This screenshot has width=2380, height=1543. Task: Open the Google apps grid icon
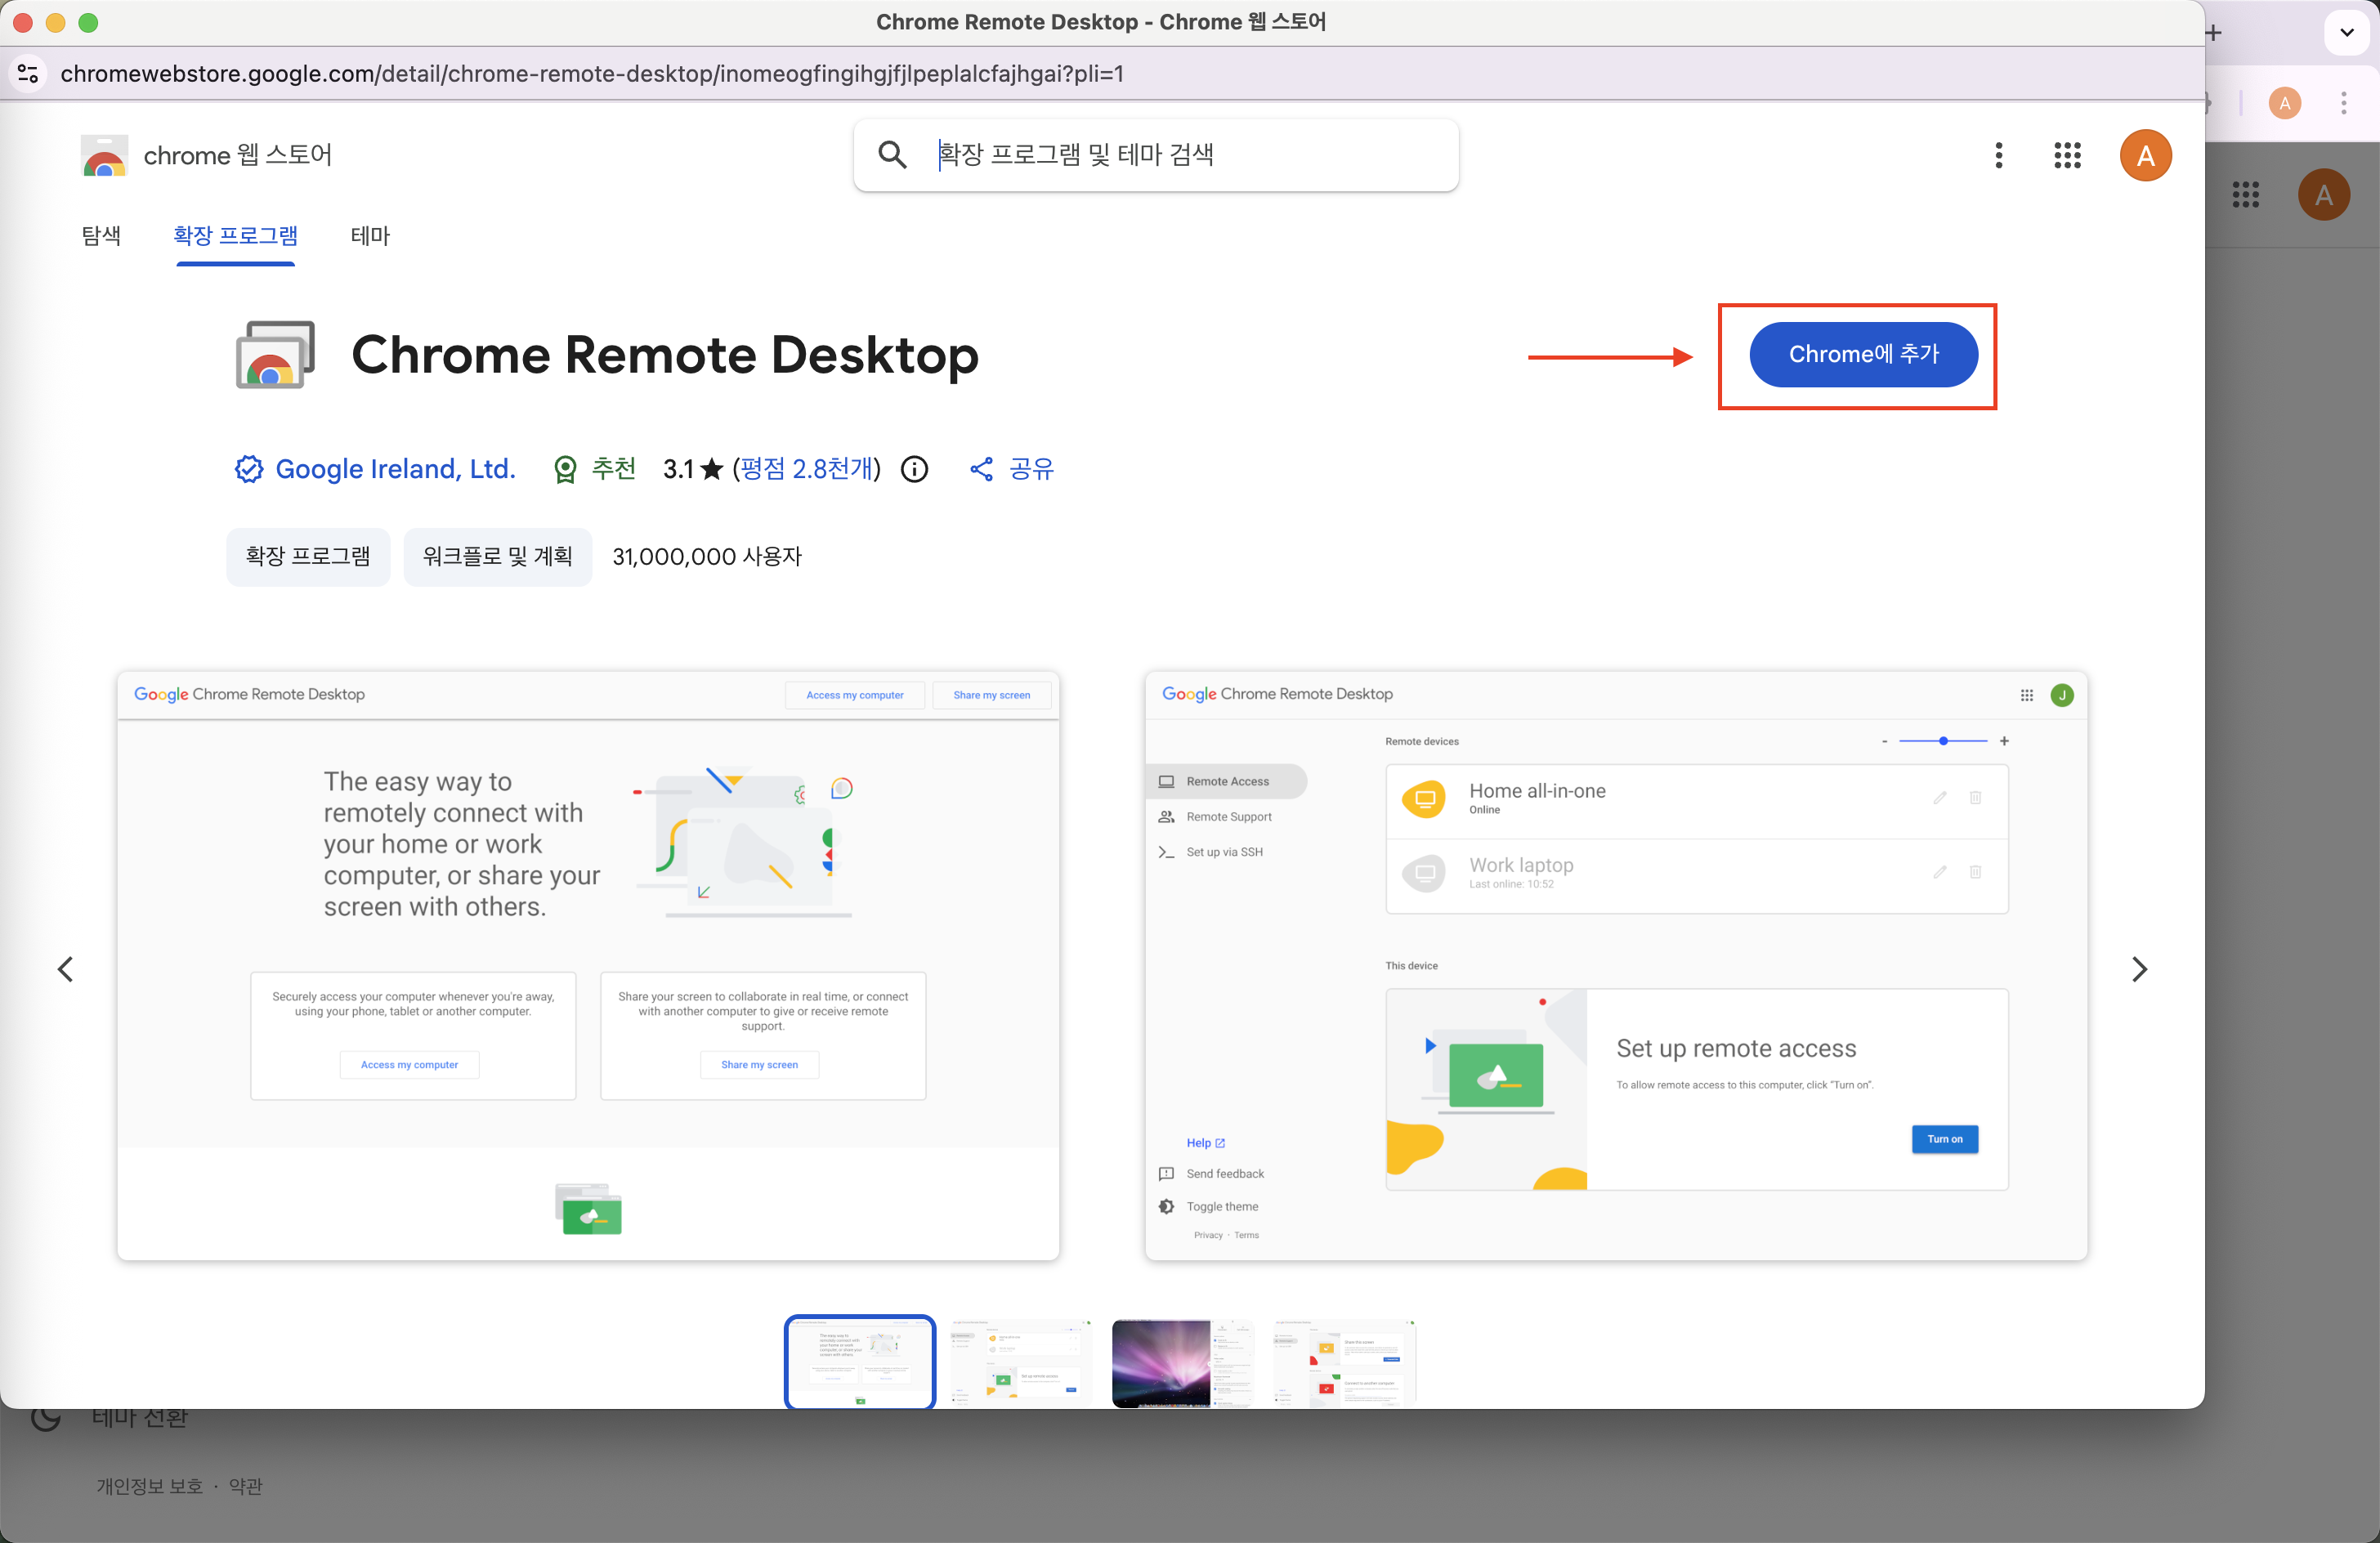tap(2067, 155)
